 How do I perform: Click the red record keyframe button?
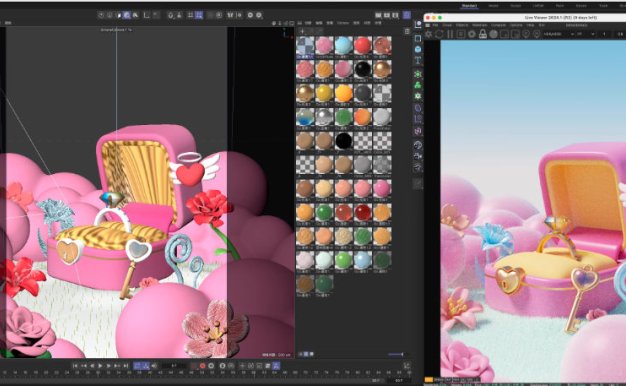pos(202,366)
